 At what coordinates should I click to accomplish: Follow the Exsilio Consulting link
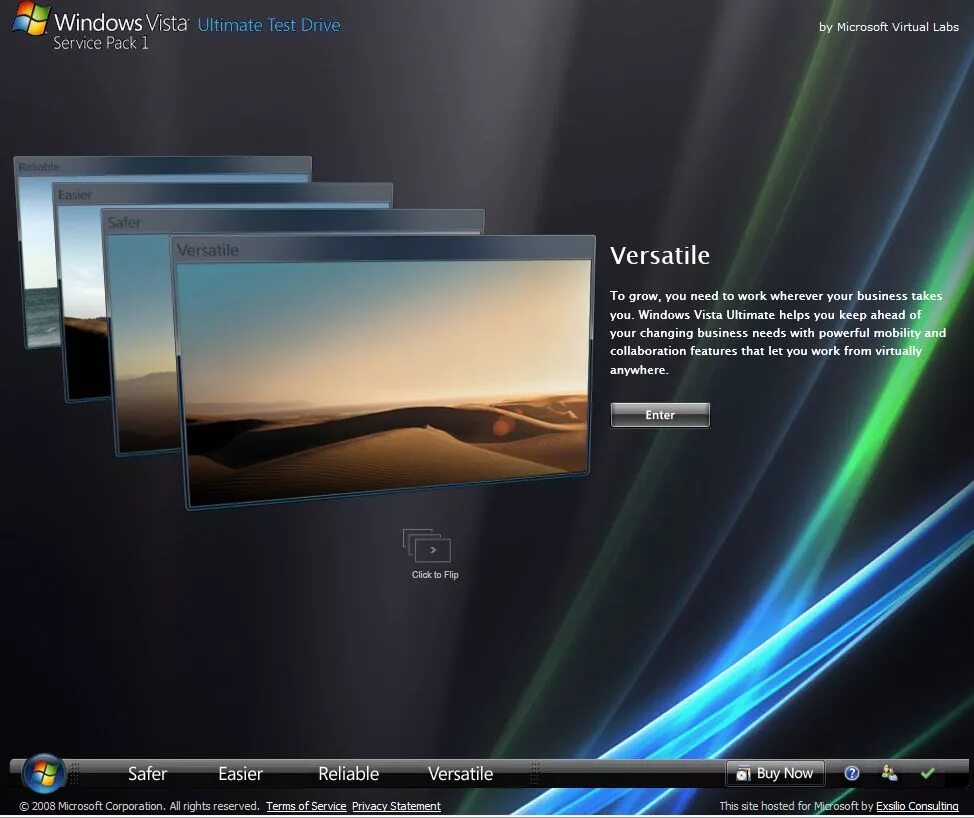(917, 806)
